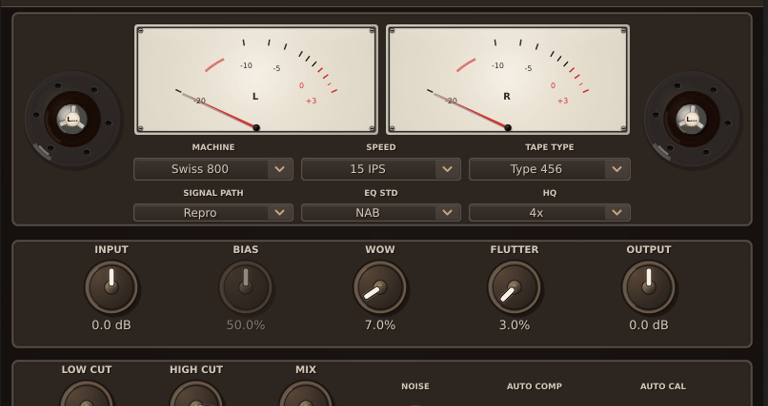Viewport: 768px width, 406px height.
Task: Open the HQ oversampling dropdown showing 4x
Action: pos(550,213)
